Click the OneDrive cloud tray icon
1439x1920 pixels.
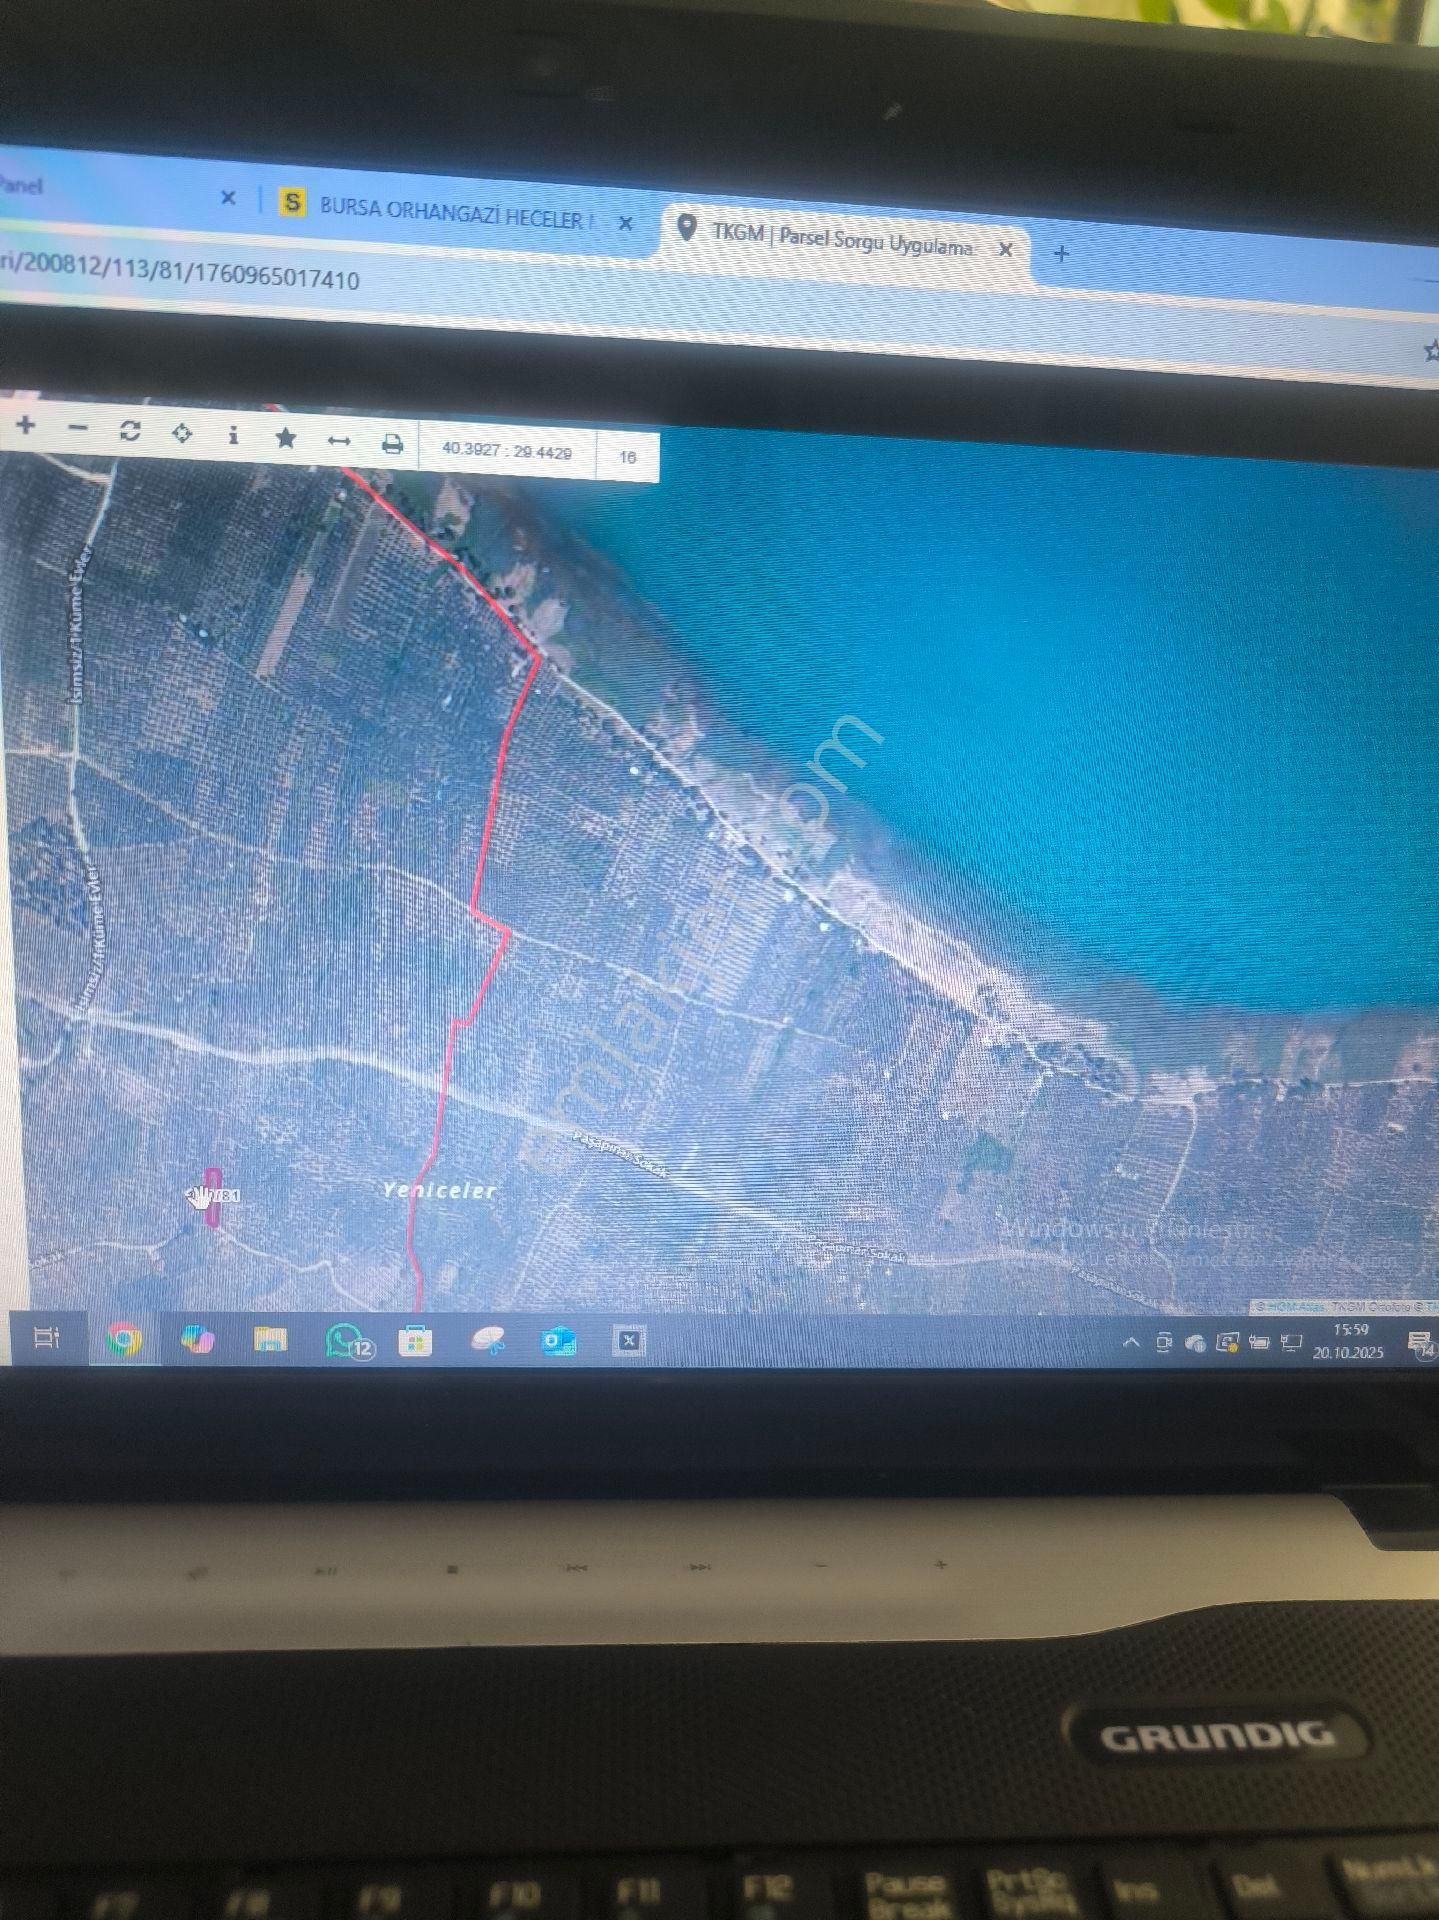coord(1195,1343)
